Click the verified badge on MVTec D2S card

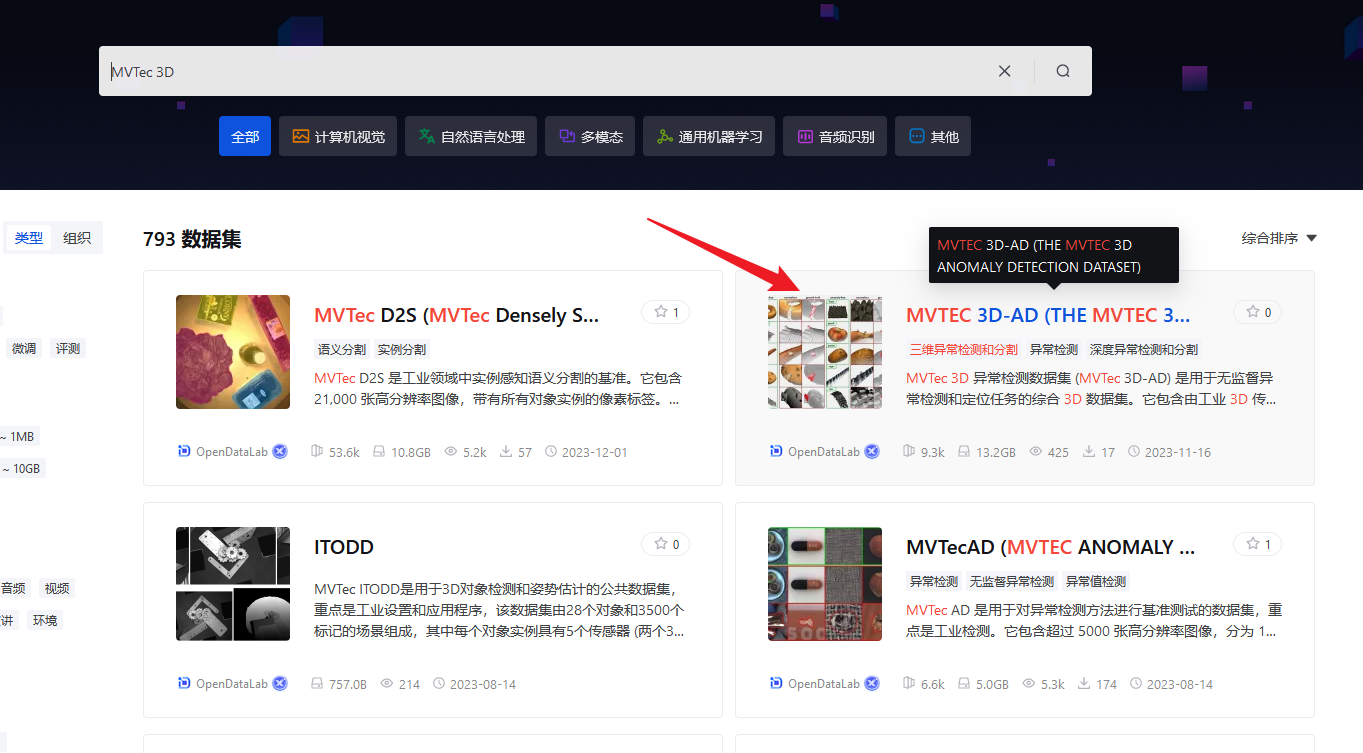[x=280, y=452]
